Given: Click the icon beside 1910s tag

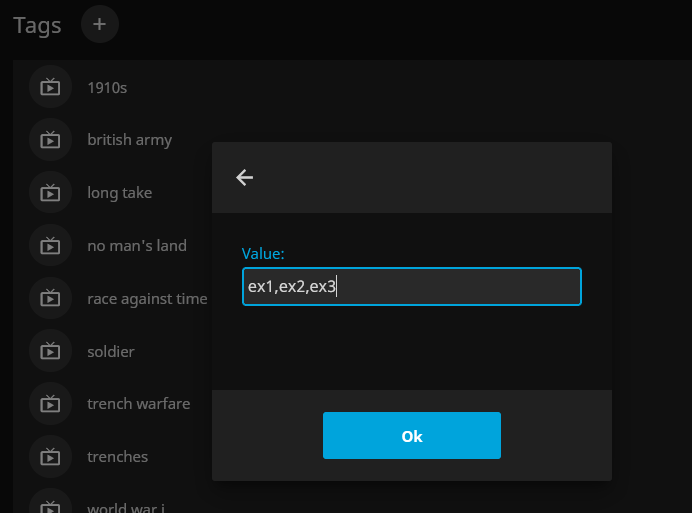Looking at the screenshot, I should coord(50,87).
